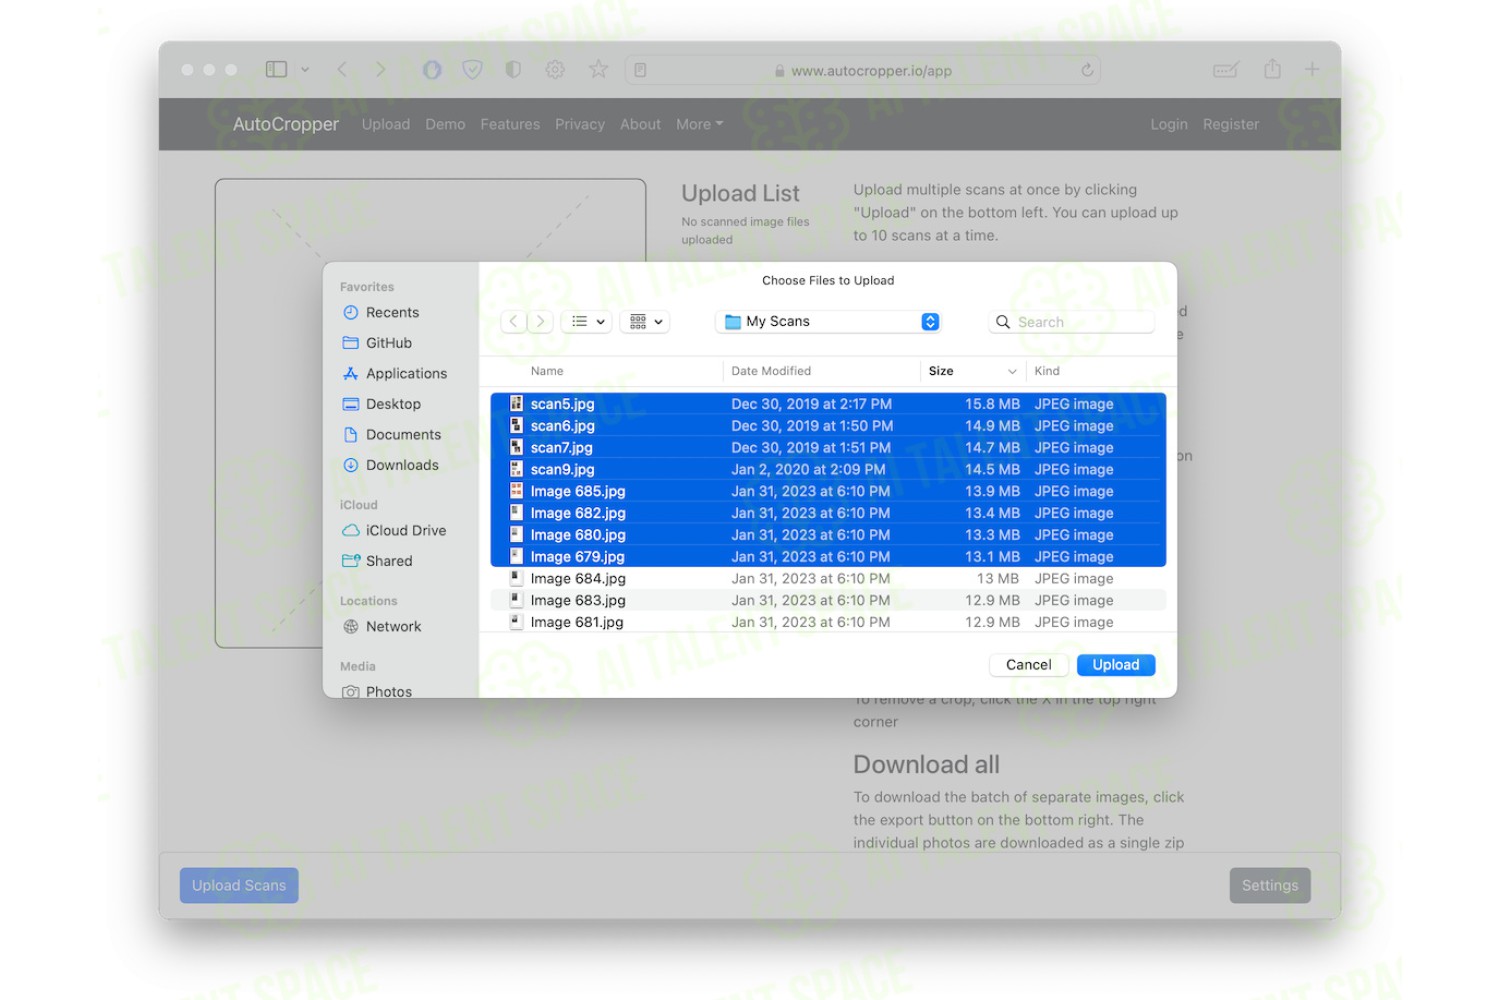Open the Demo nav item
The width and height of the screenshot is (1500, 1000).
[x=445, y=124]
